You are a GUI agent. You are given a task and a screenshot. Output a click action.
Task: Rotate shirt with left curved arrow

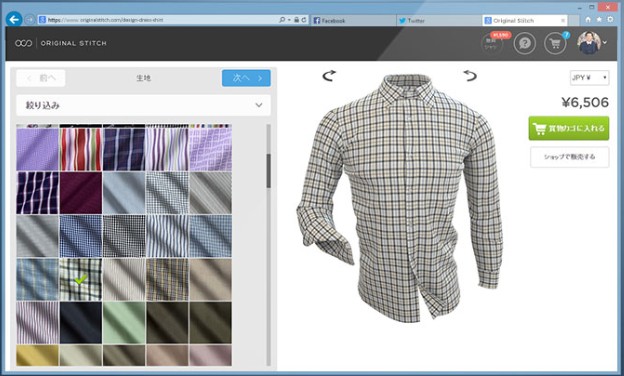(329, 75)
